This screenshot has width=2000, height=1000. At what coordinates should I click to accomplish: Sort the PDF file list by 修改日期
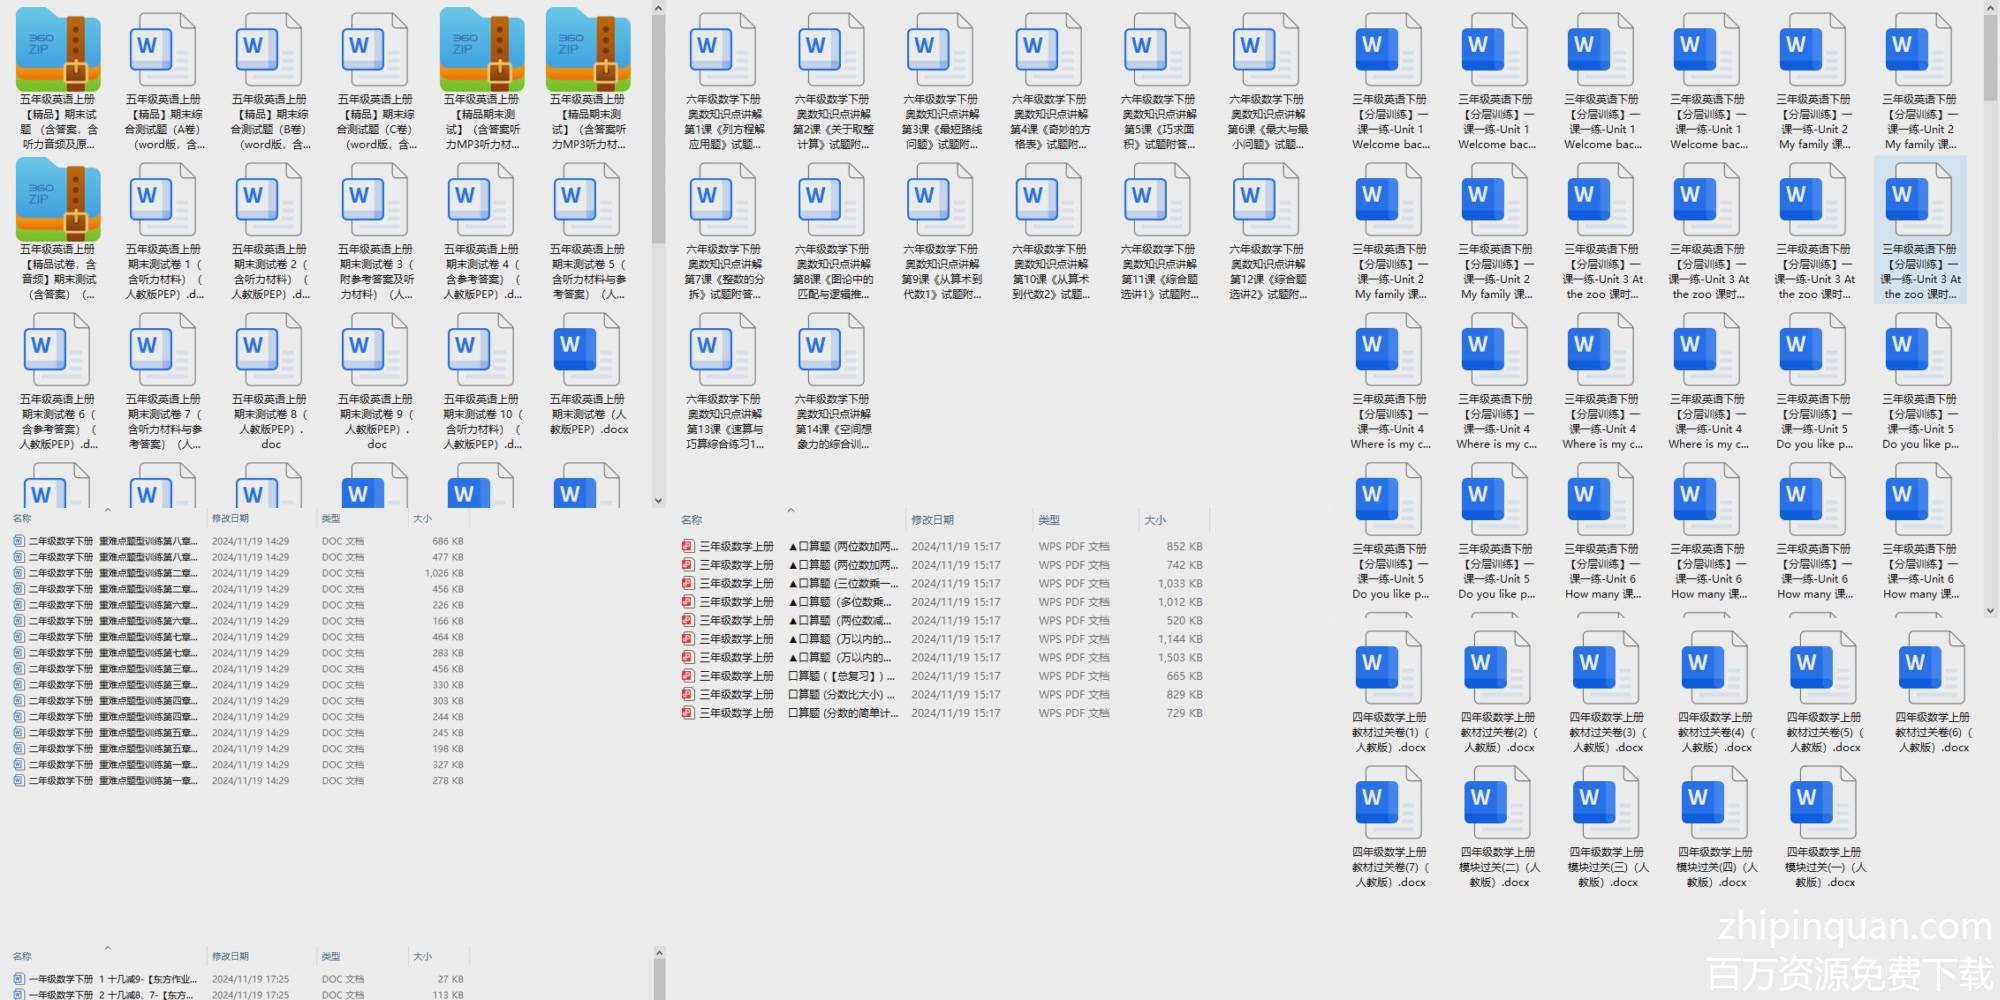[932, 520]
